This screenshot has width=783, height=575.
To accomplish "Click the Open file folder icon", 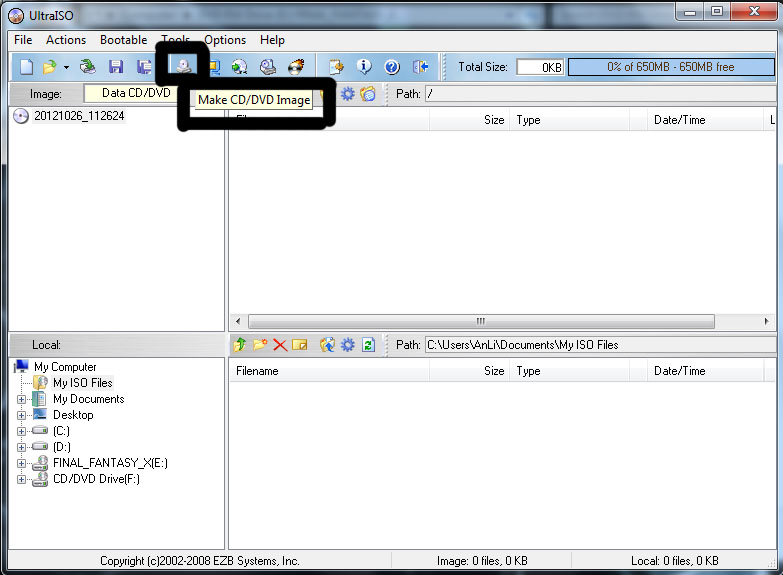I will 50,66.
